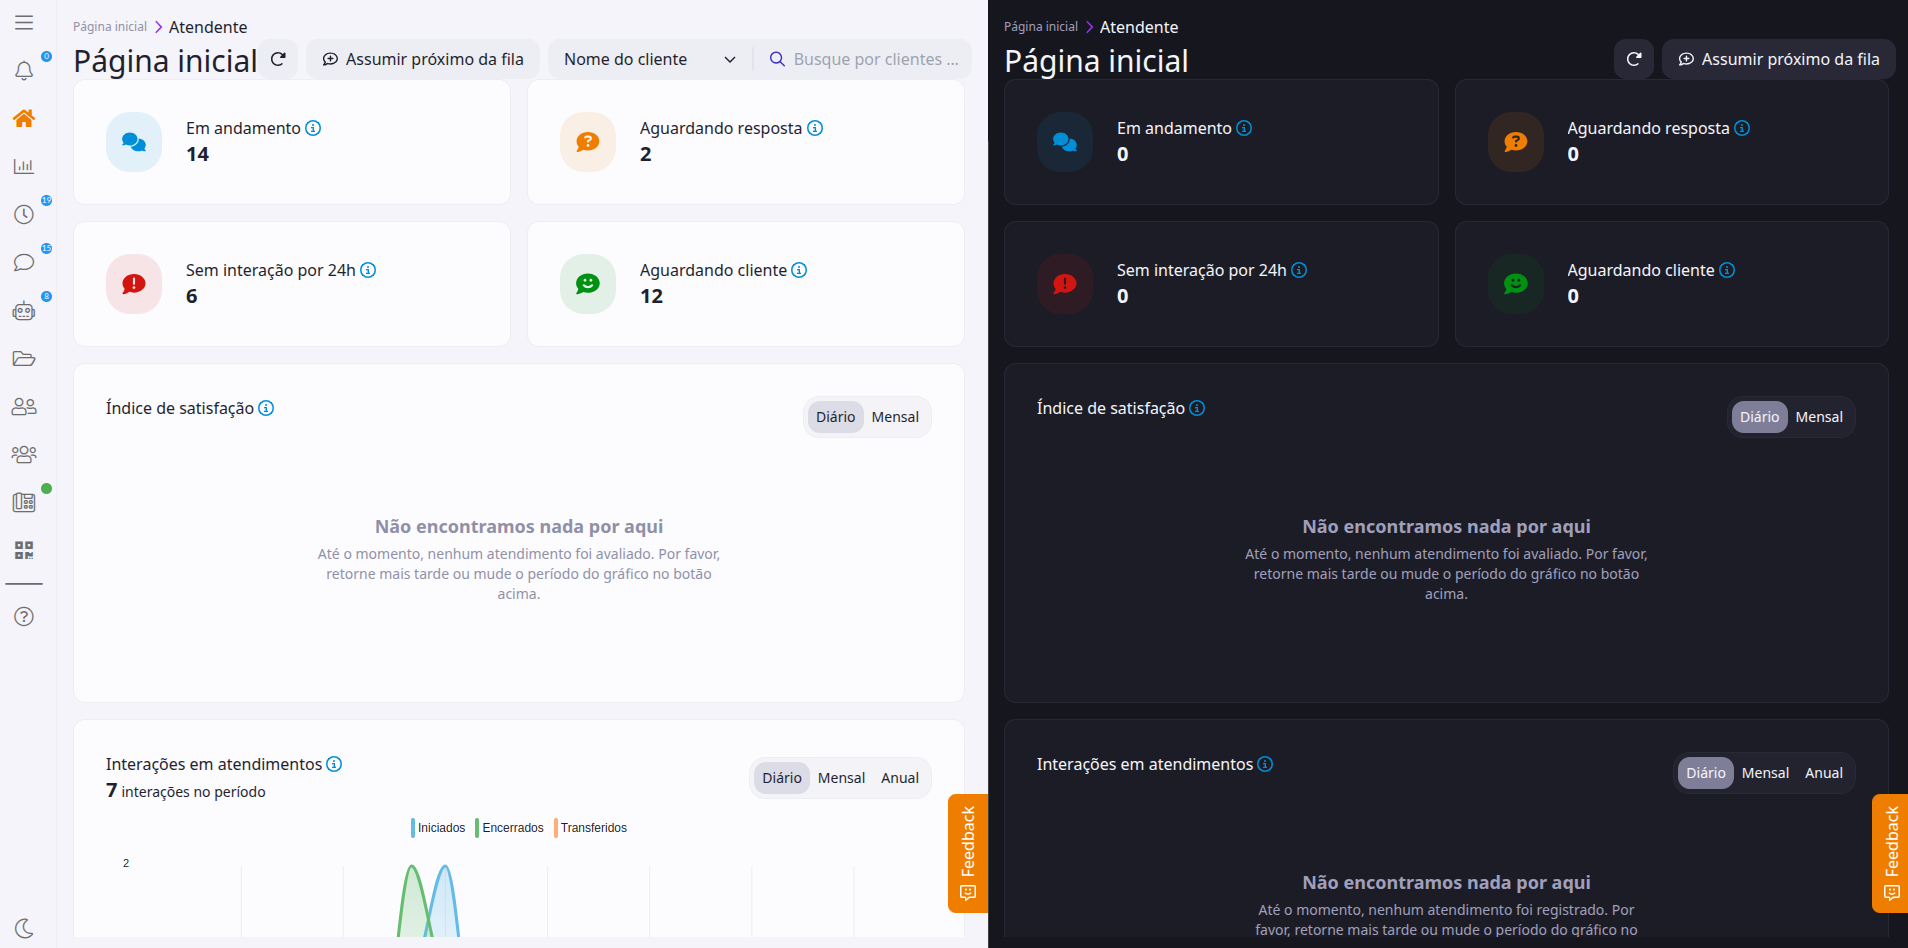This screenshot has height=948, width=1908.
Task: Open the Feedback tab in dark panel
Action: tap(1890, 853)
